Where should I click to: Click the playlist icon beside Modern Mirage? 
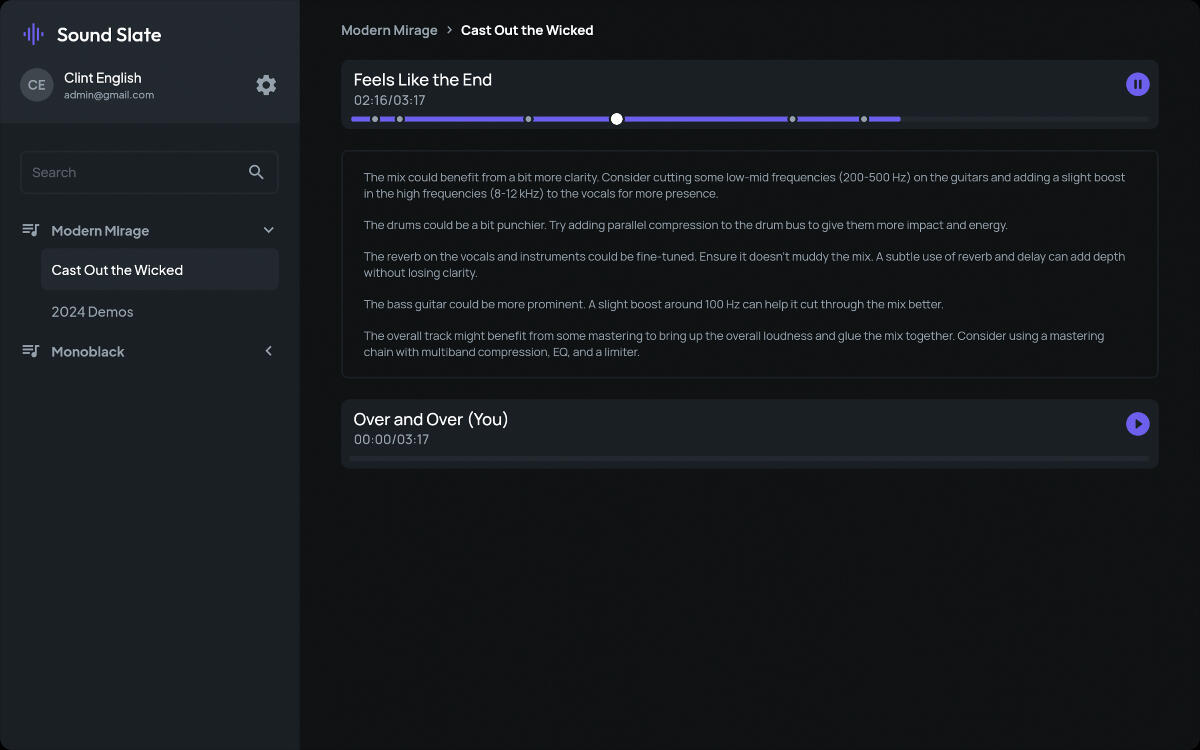pyautogui.click(x=31, y=230)
